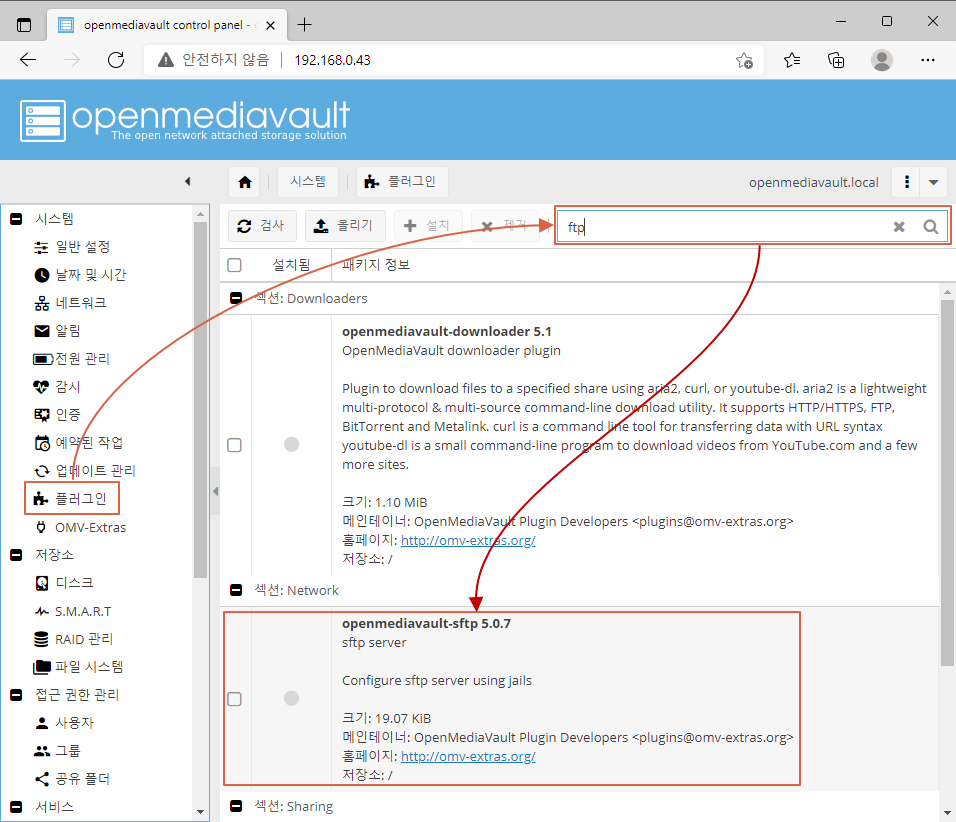Sort by 설치됨 column header

pyautogui.click(x=291, y=265)
